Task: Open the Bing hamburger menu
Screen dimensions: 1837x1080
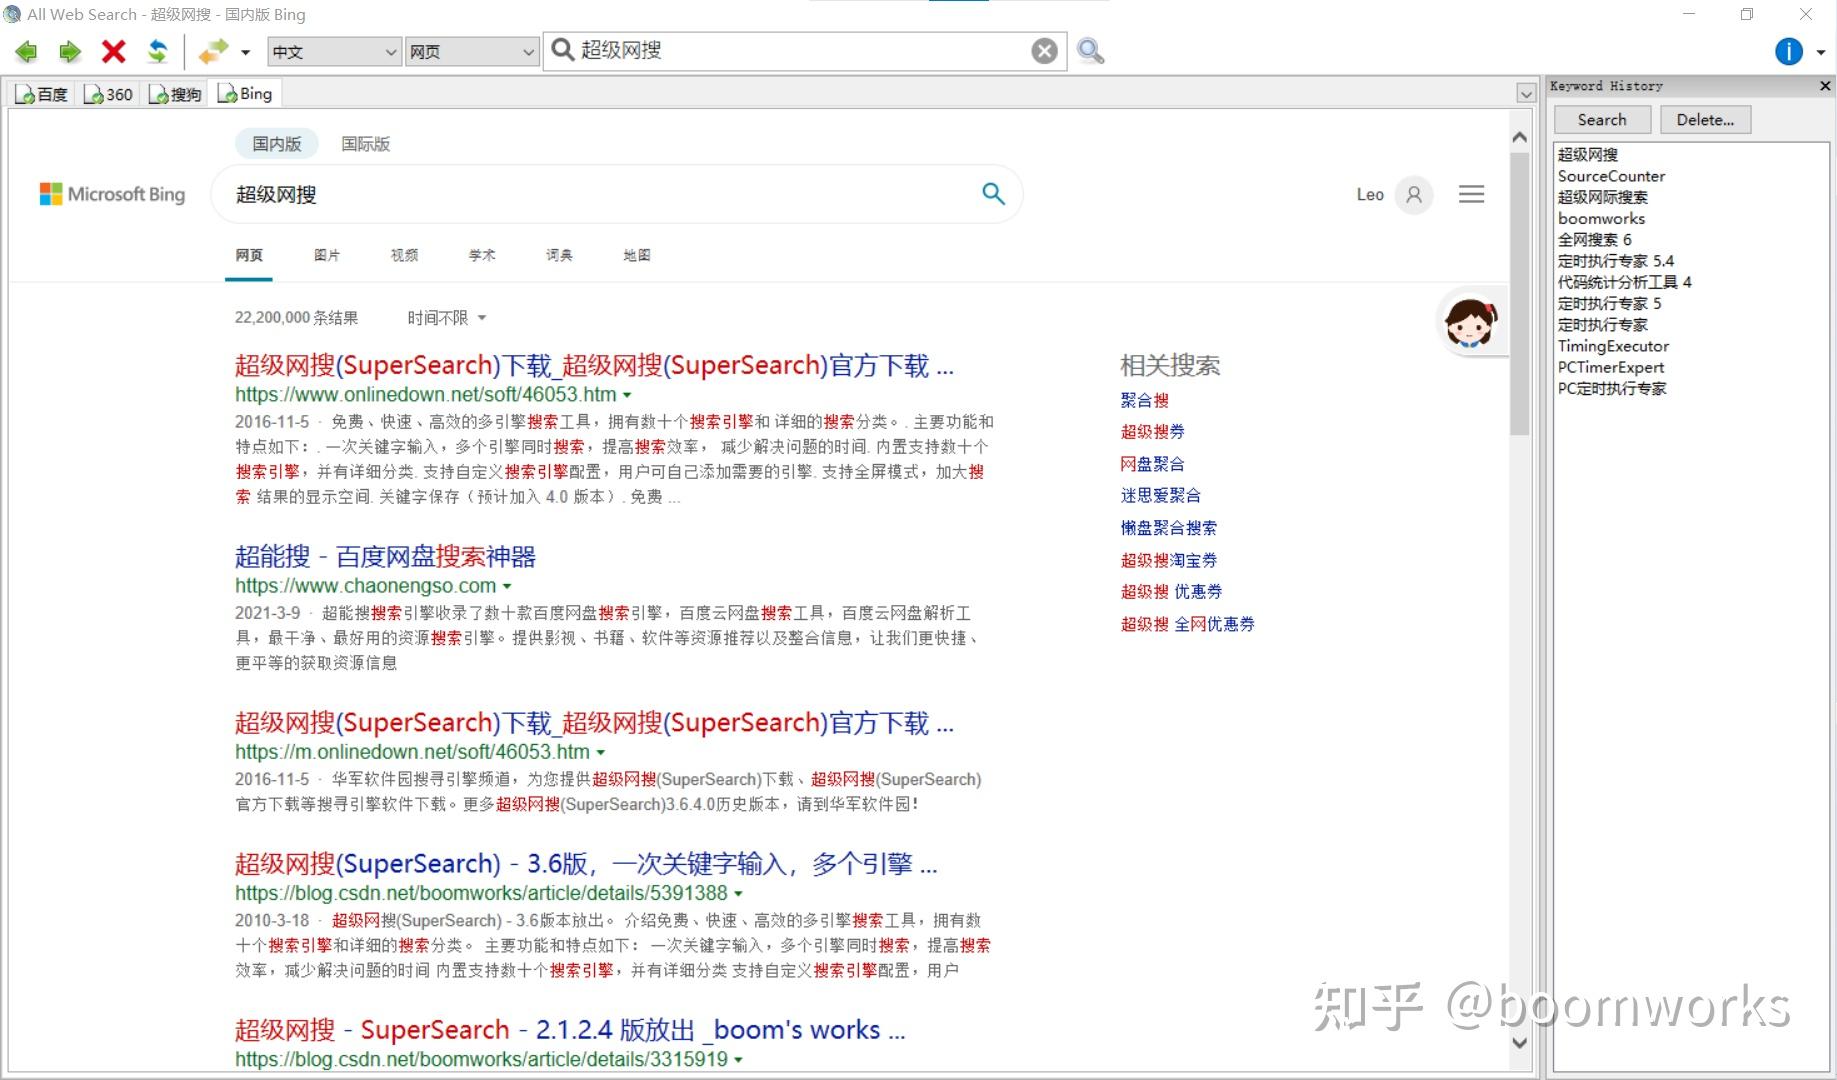Action: tap(1471, 194)
